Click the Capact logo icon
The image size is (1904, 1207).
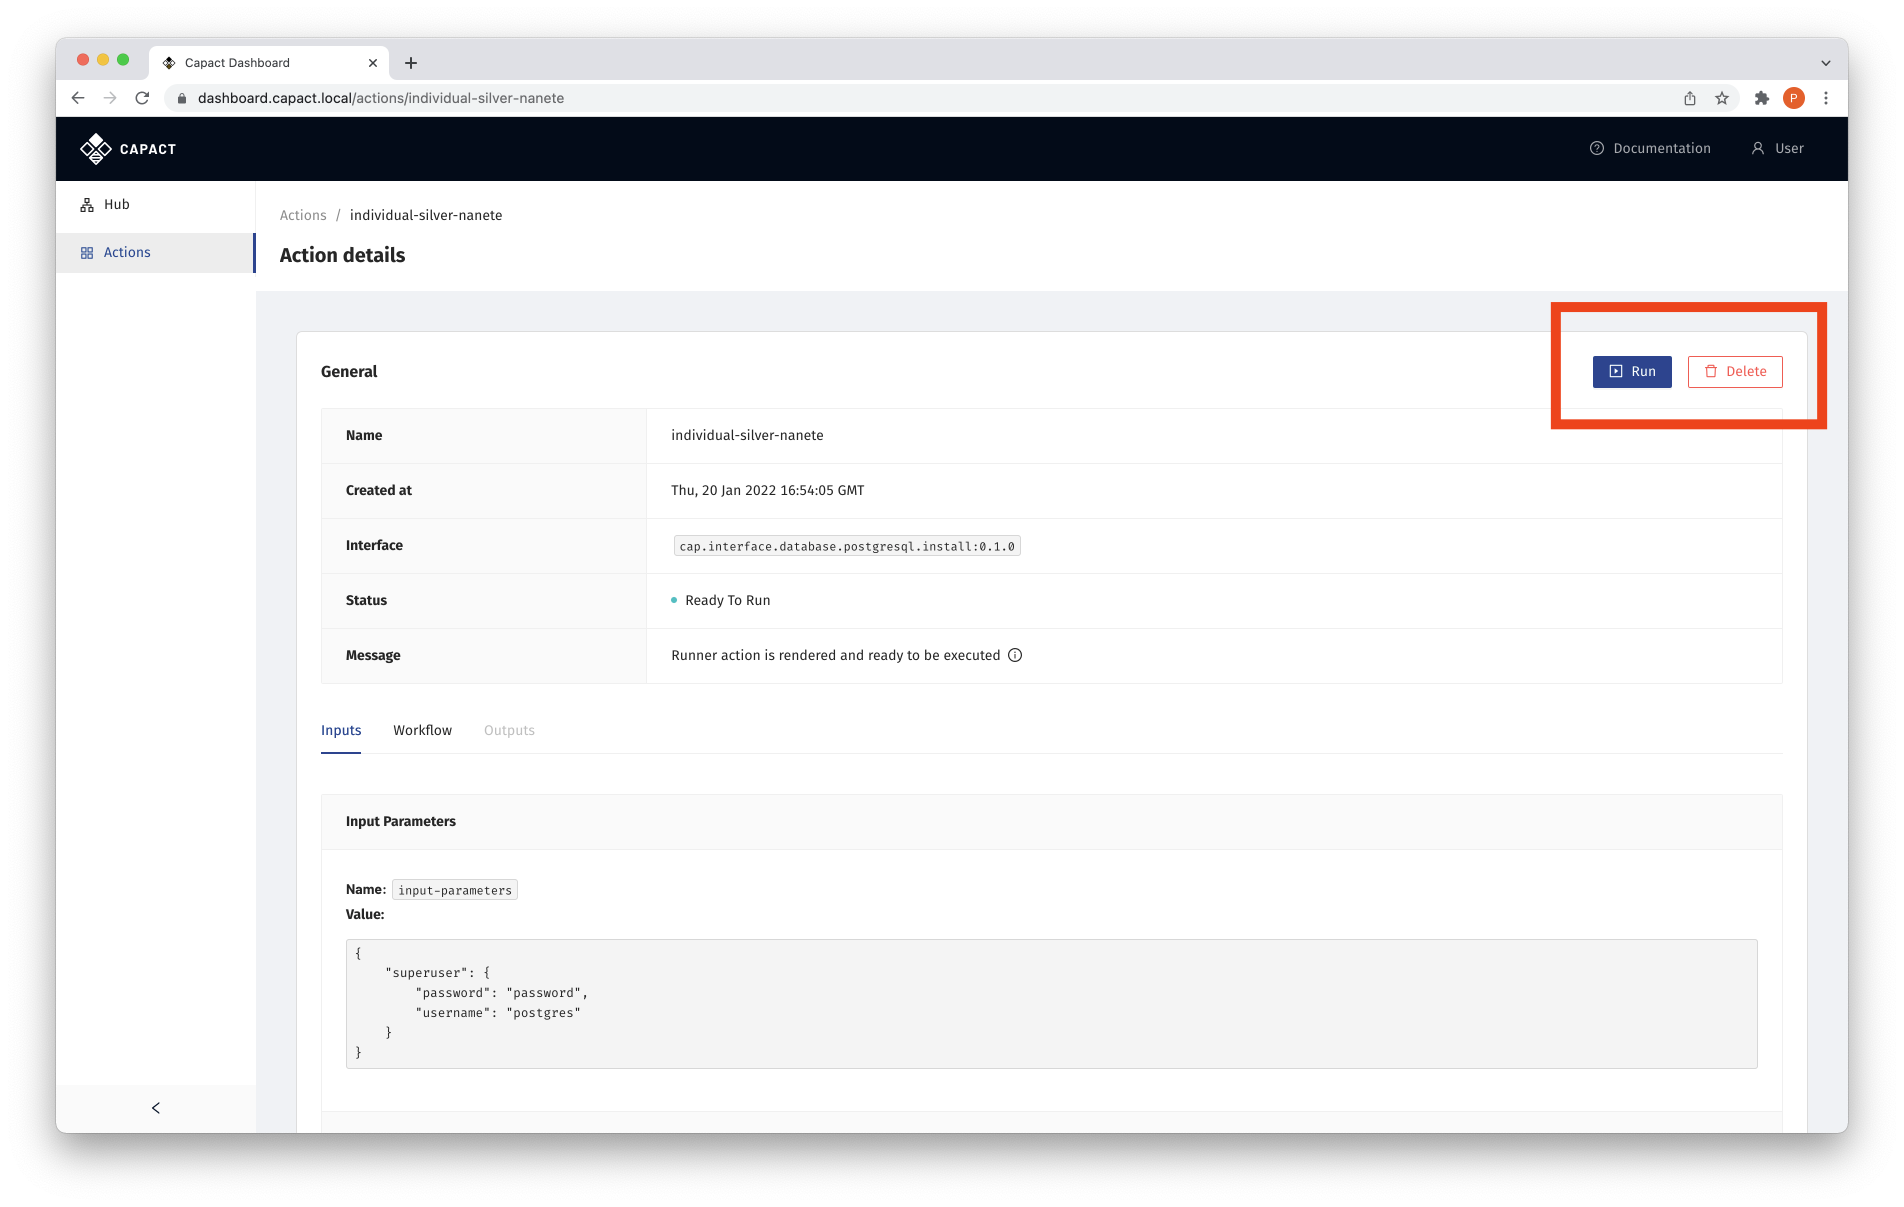click(x=96, y=149)
